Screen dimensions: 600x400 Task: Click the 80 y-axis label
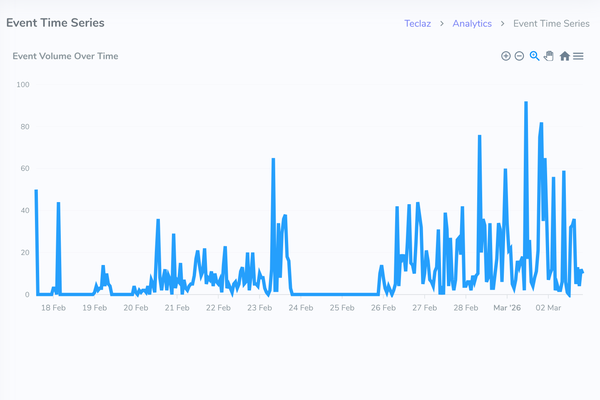point(25,127)
